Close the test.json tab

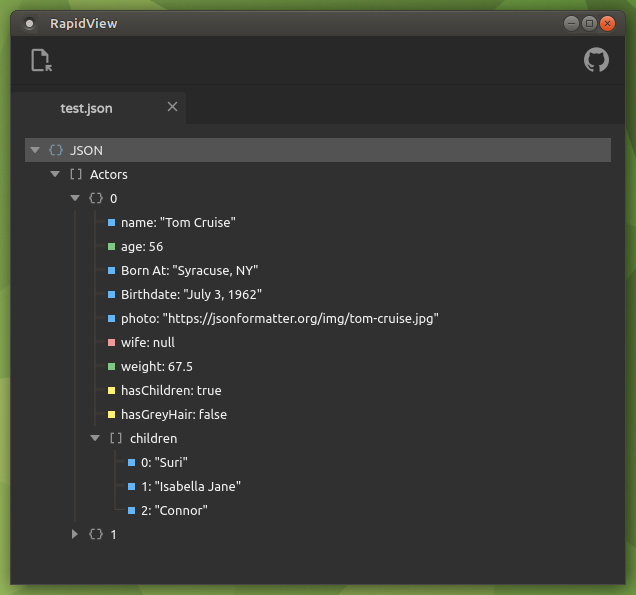[172, 107]
